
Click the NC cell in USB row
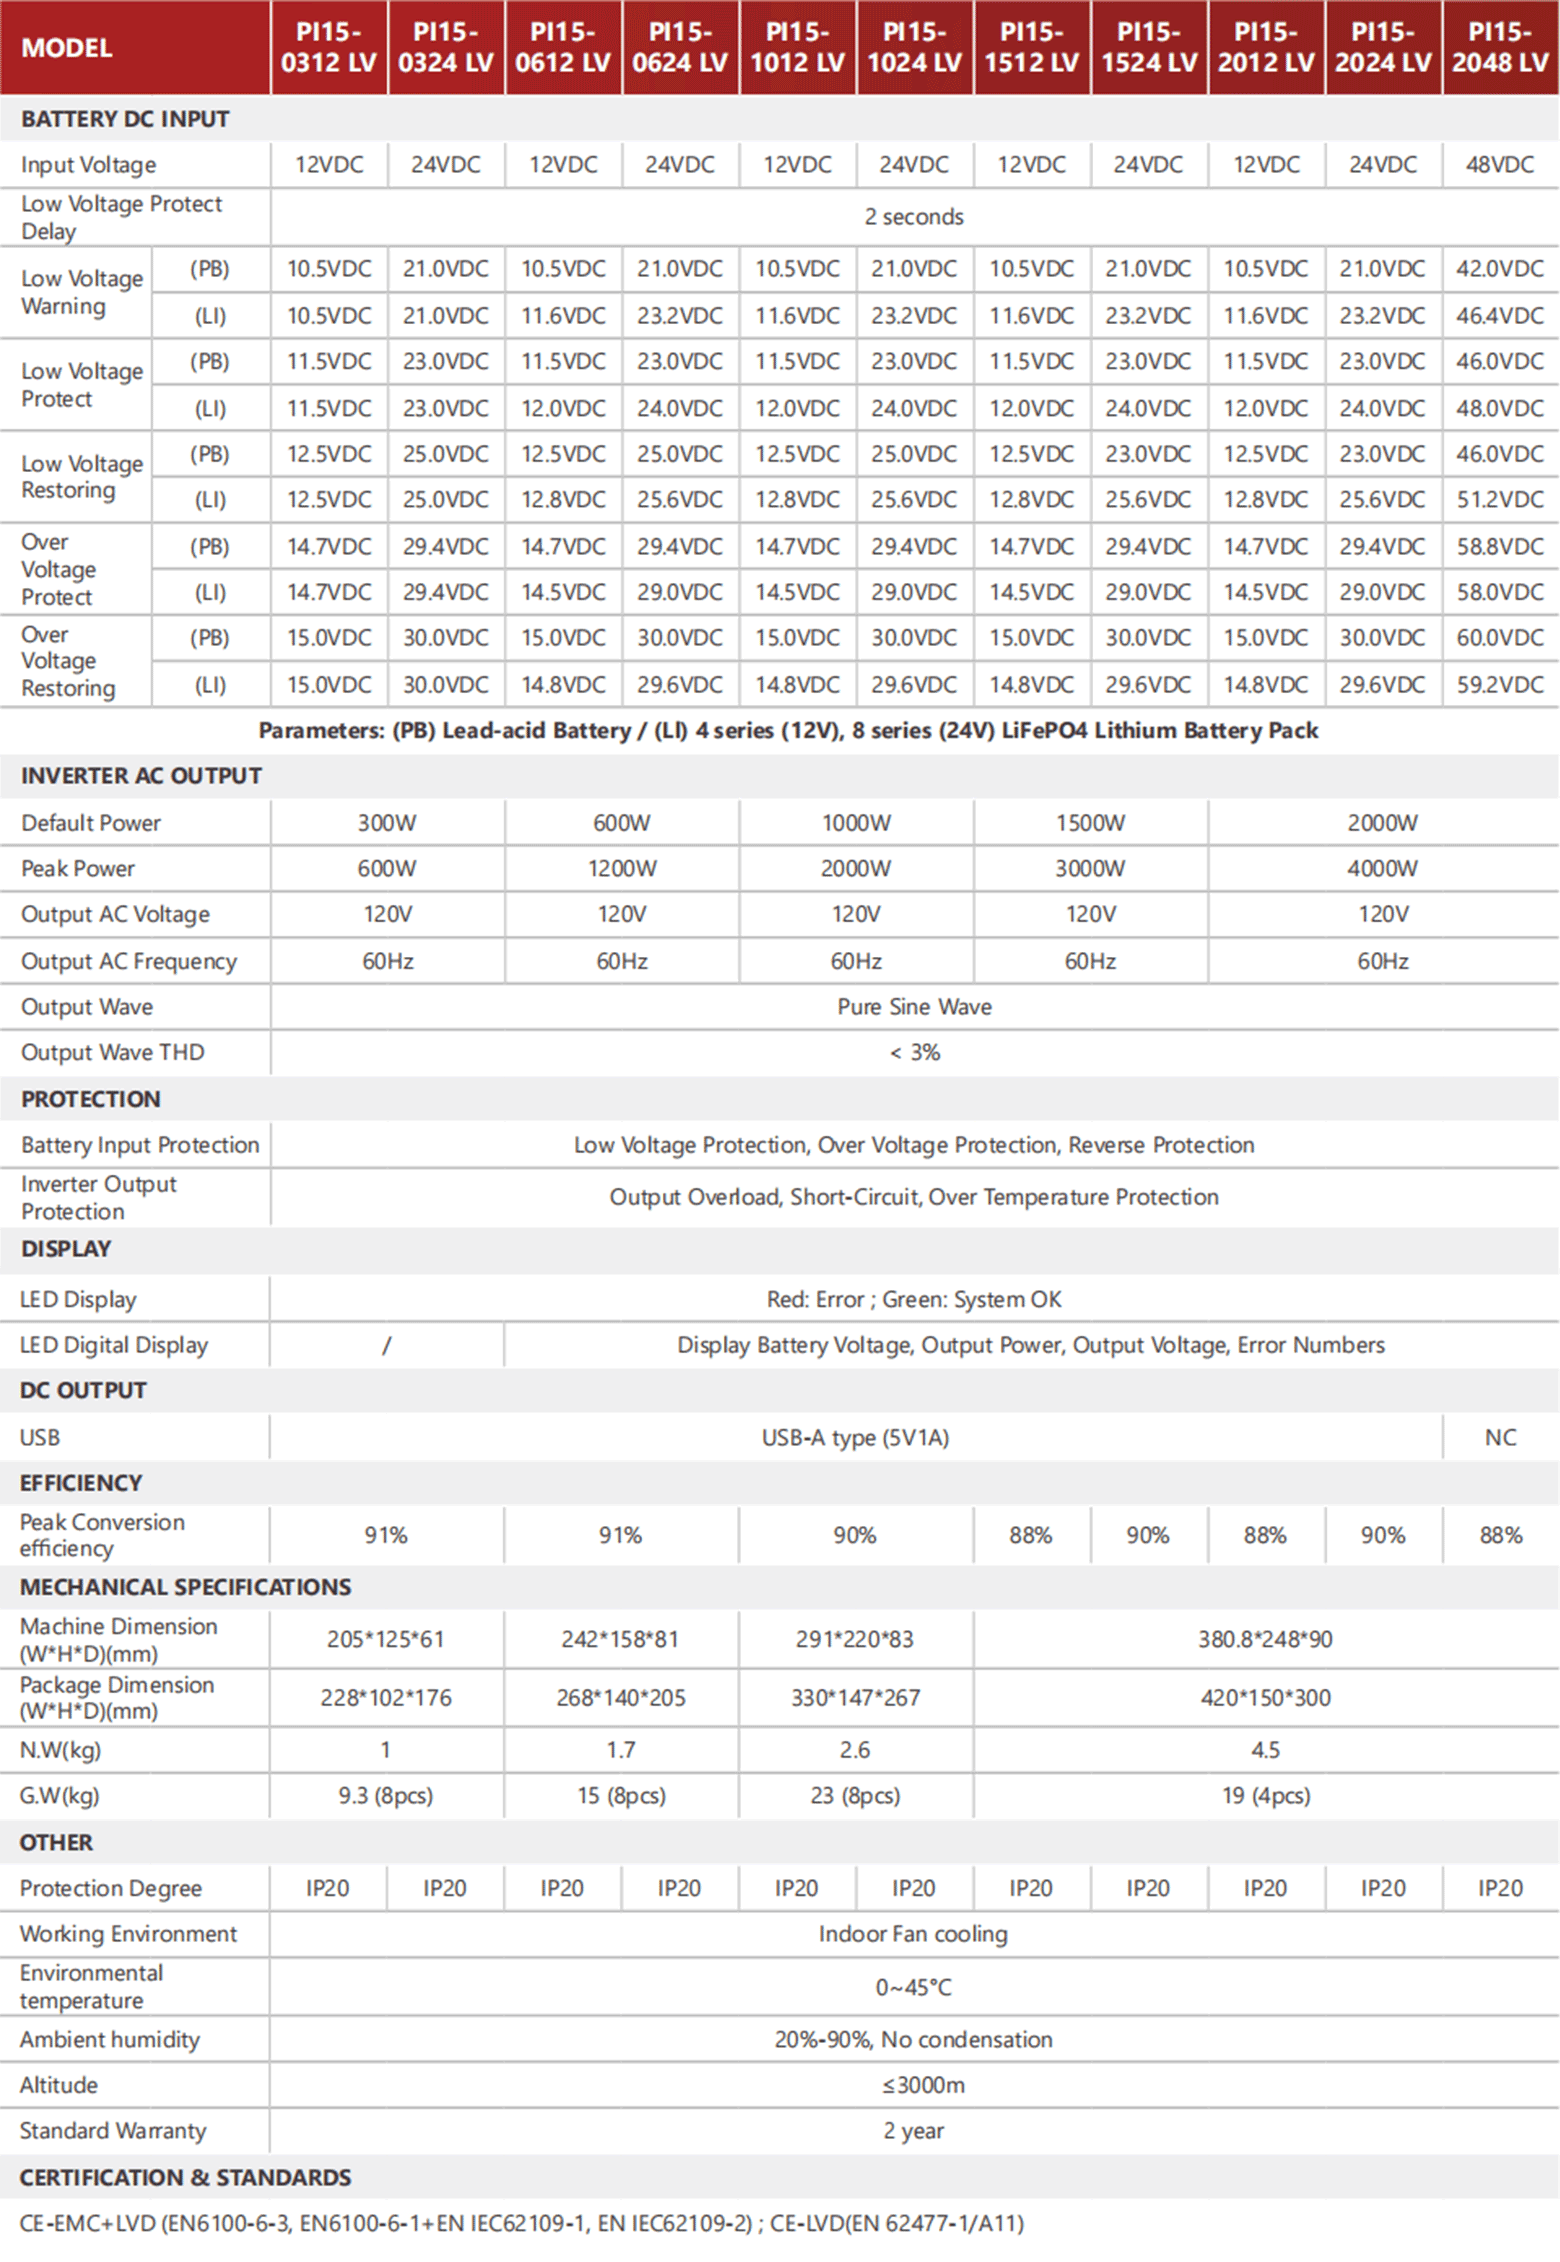1500,1437
